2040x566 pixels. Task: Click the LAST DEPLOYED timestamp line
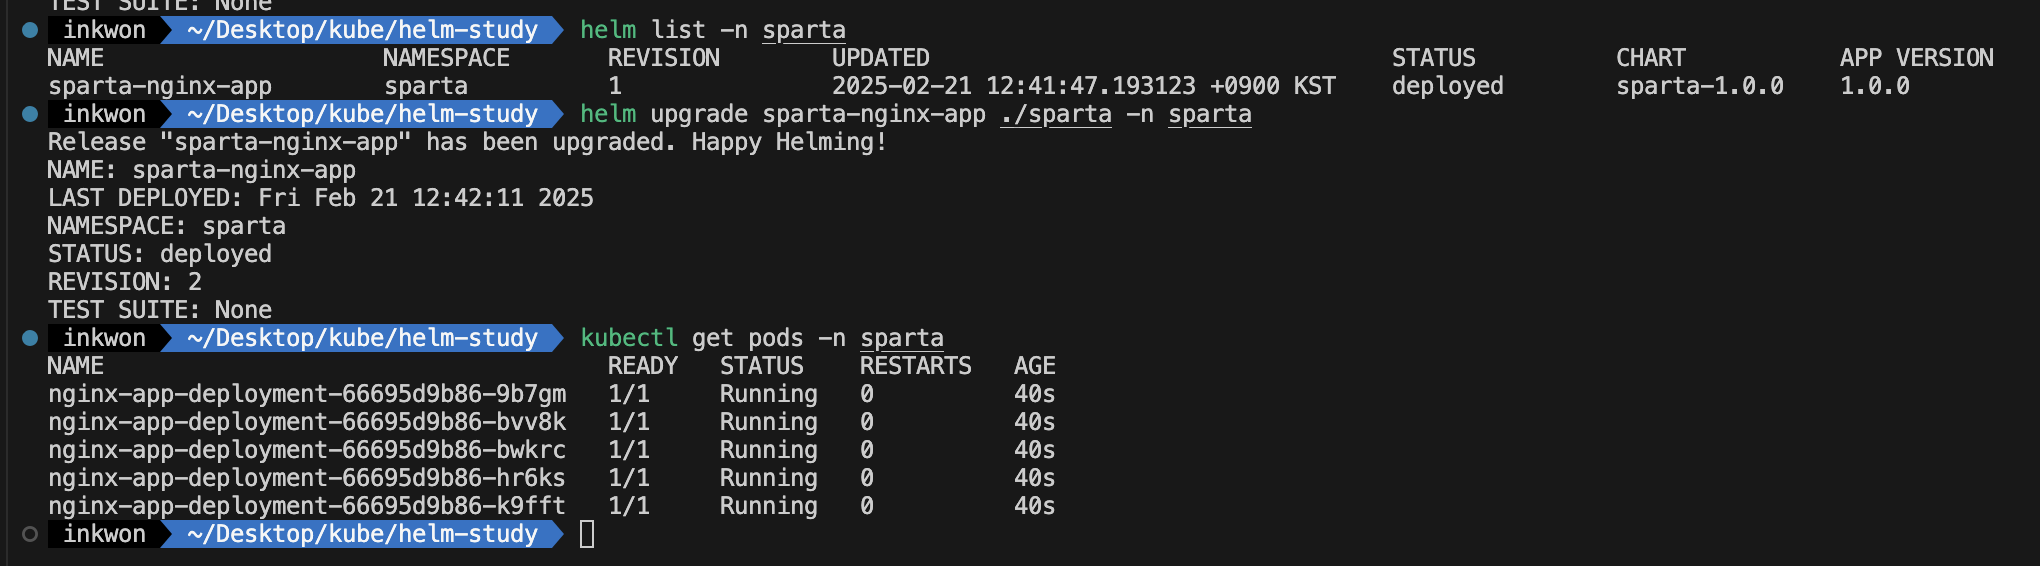pyautogui.click(x=321, y=198)
